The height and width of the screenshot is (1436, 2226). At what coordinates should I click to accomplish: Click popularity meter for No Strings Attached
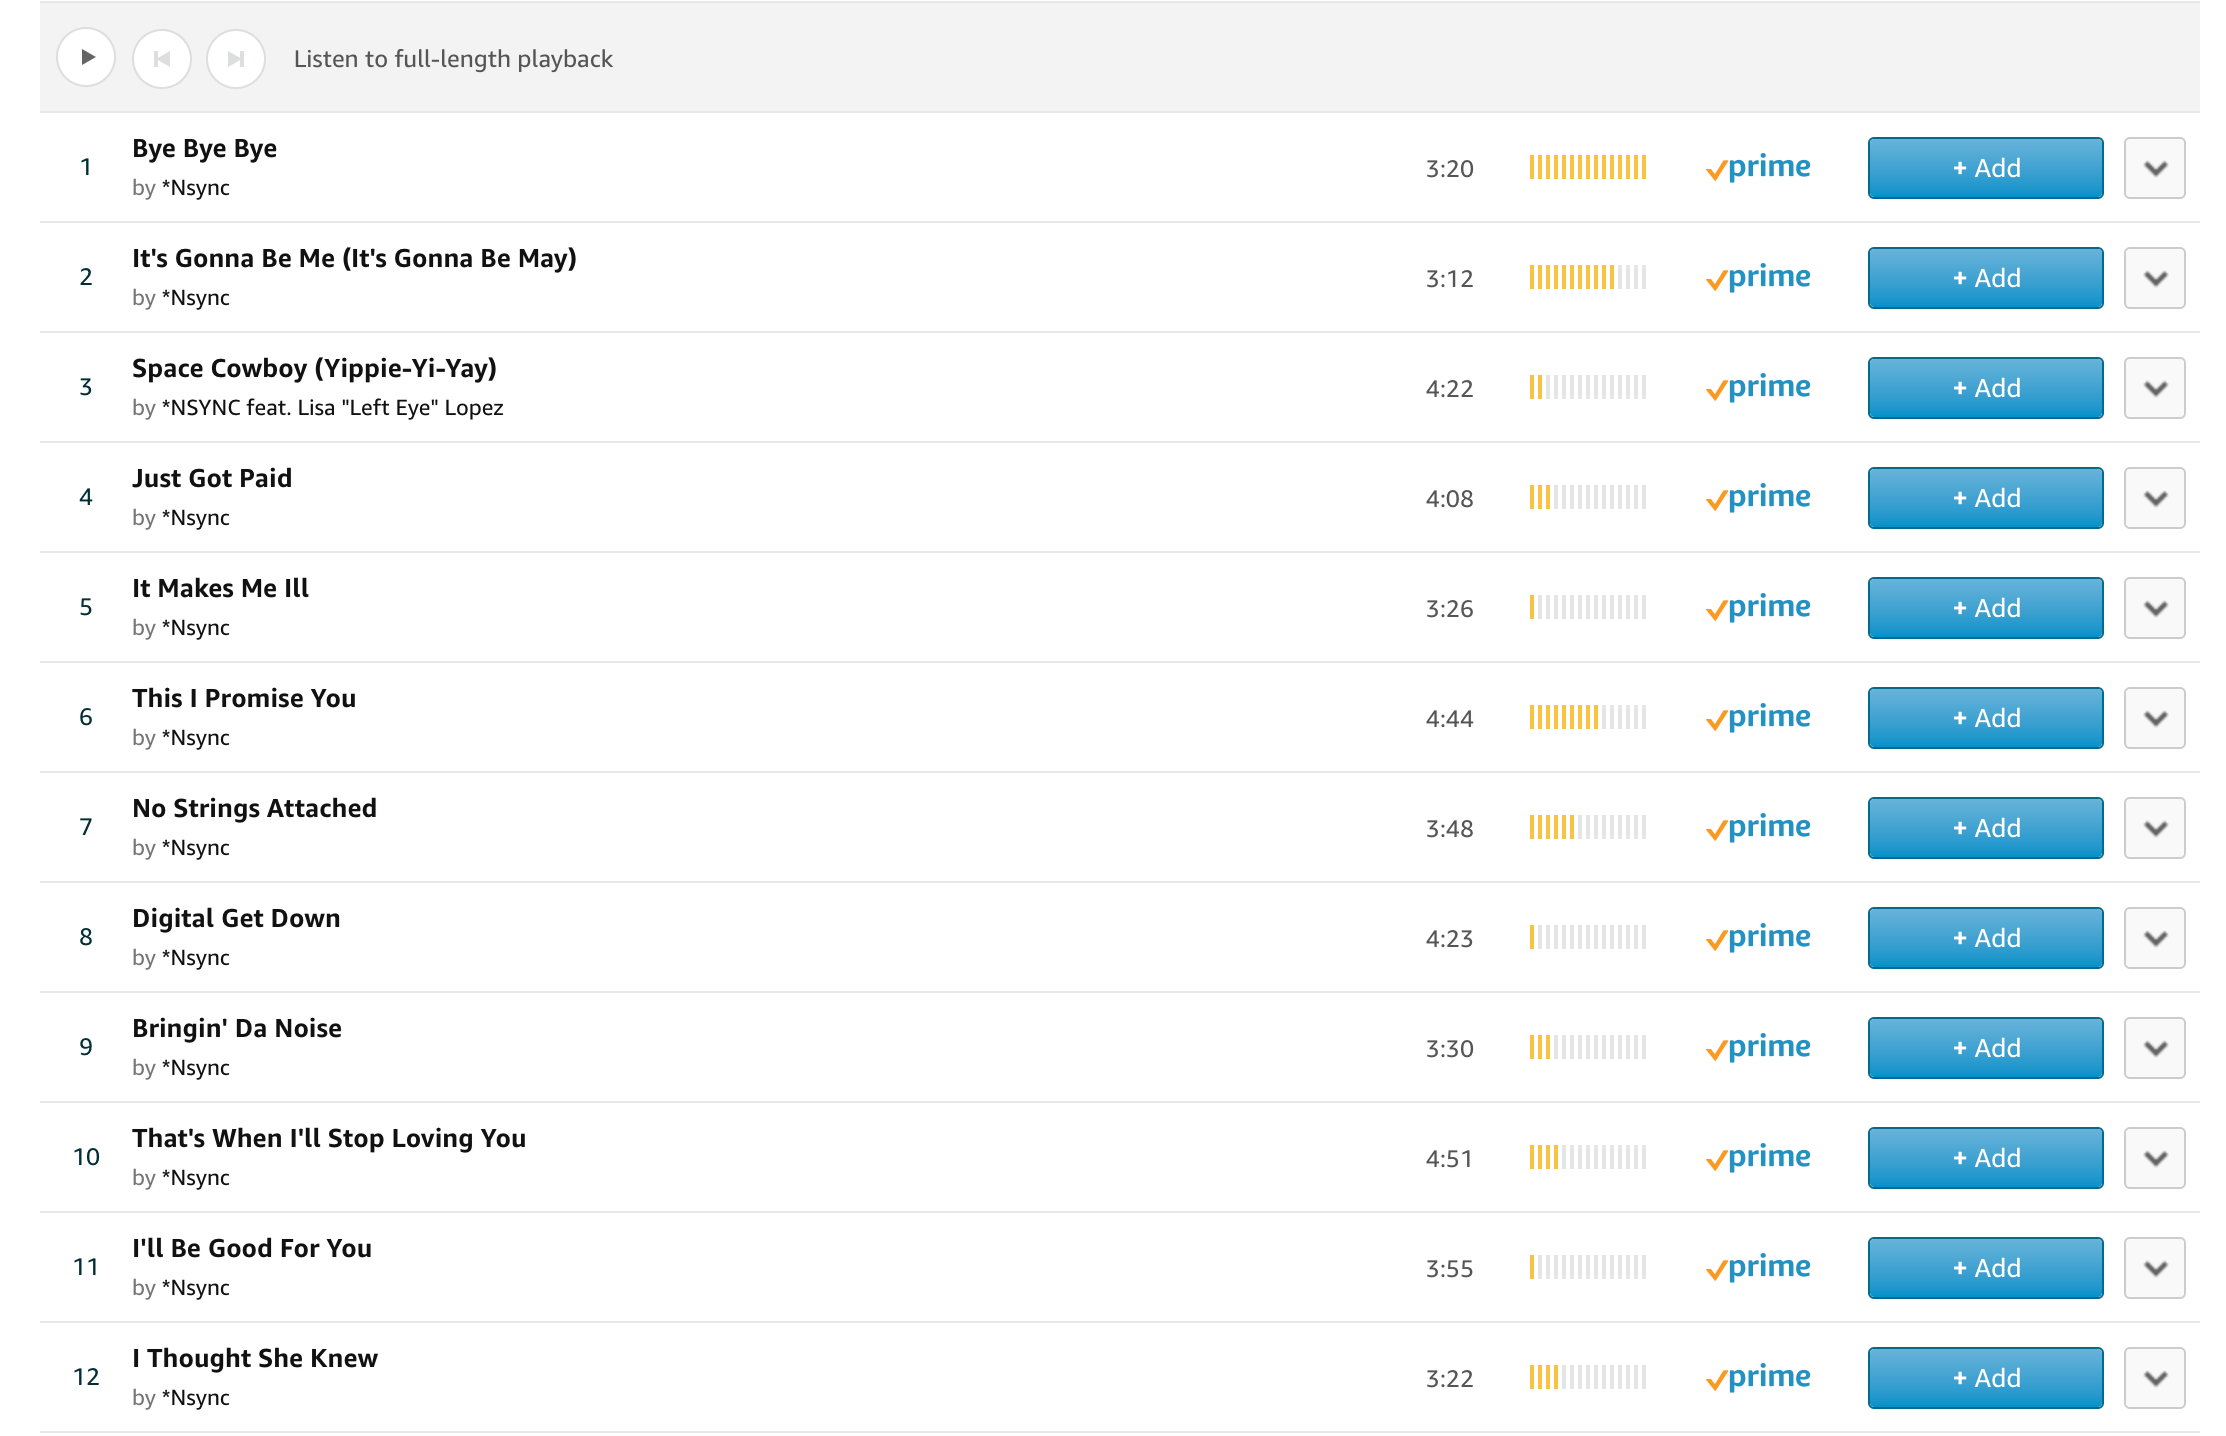tap(1587, 827)
